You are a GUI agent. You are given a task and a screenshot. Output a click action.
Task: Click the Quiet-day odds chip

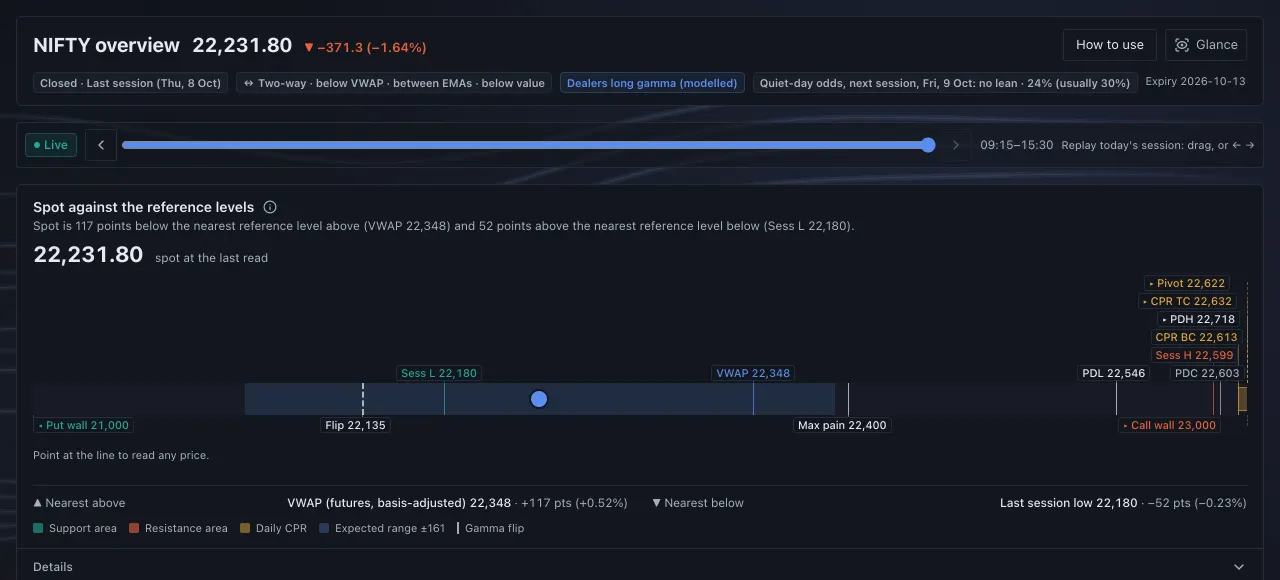point(945,83)
